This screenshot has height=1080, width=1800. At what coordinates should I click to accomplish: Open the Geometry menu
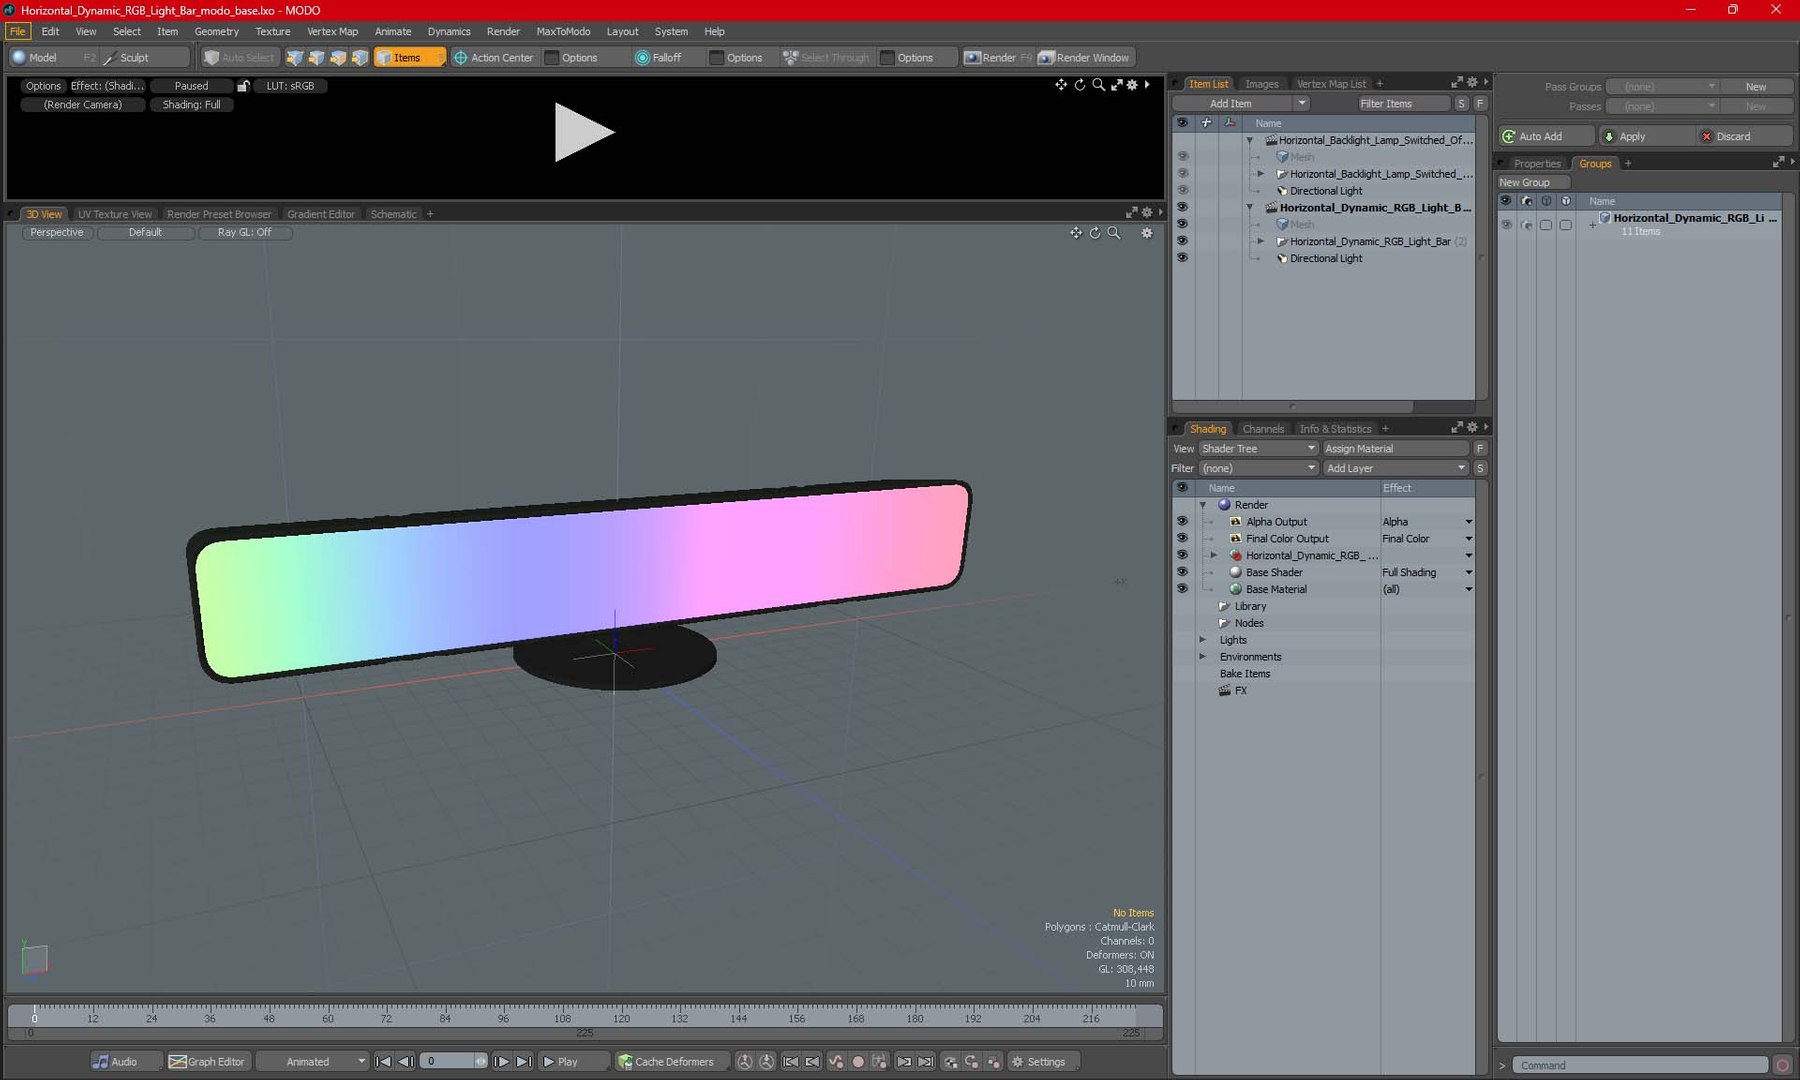[216, 31]
